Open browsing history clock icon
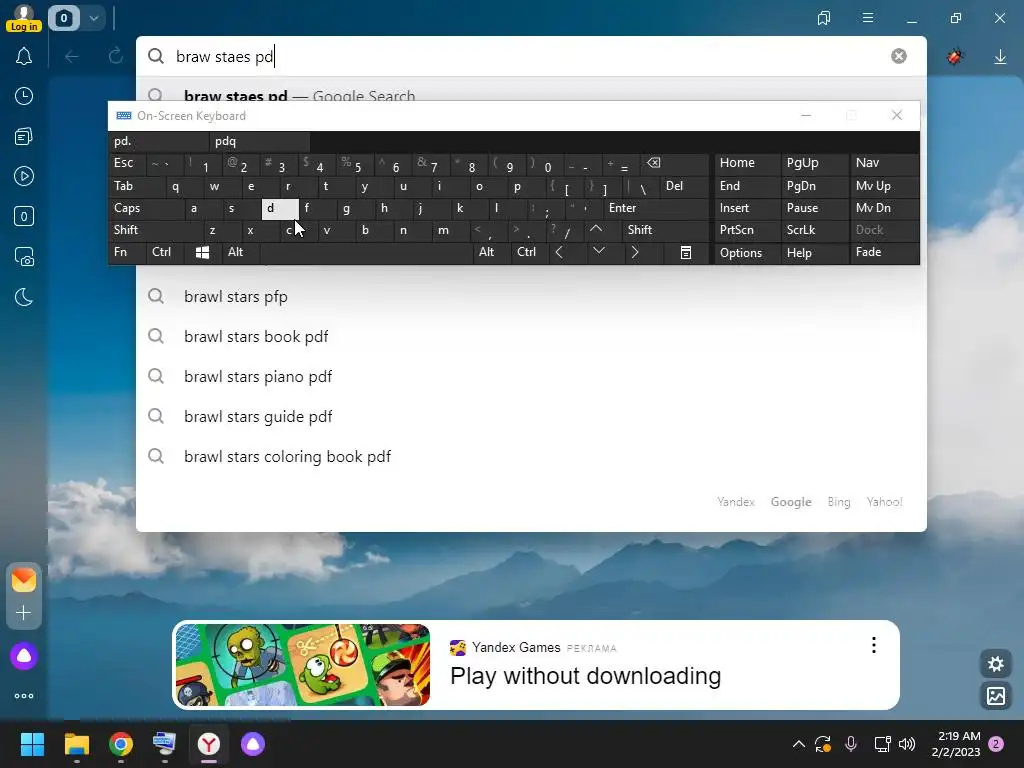 point(24,97)
